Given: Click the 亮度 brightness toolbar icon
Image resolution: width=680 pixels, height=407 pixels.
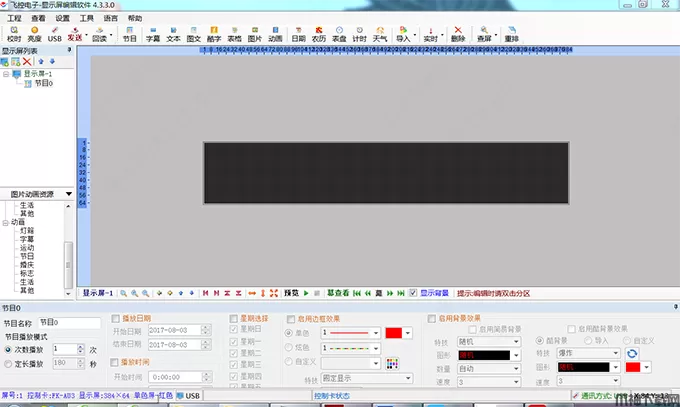Looking at the screenshot, I should click(34, 33).
